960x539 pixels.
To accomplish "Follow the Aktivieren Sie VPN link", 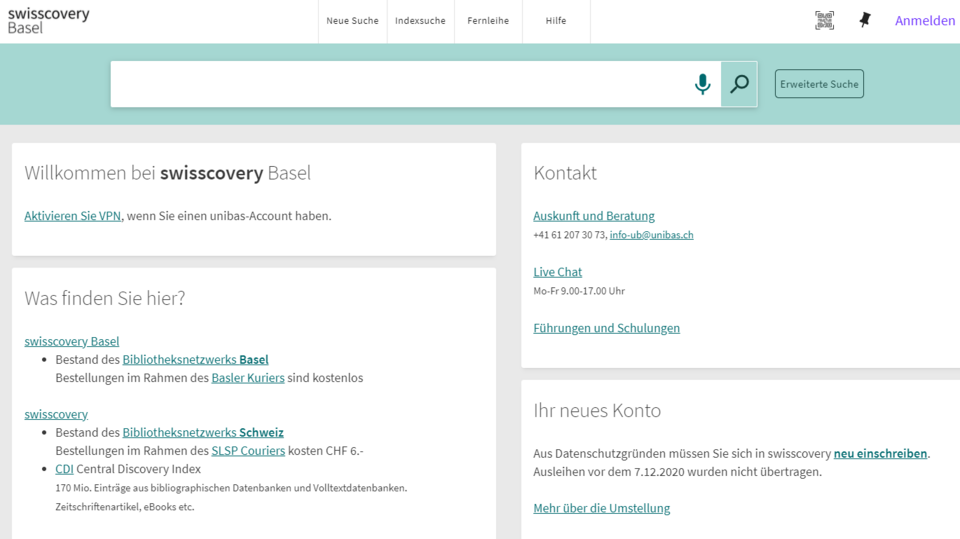I will (x=73, y=216).
